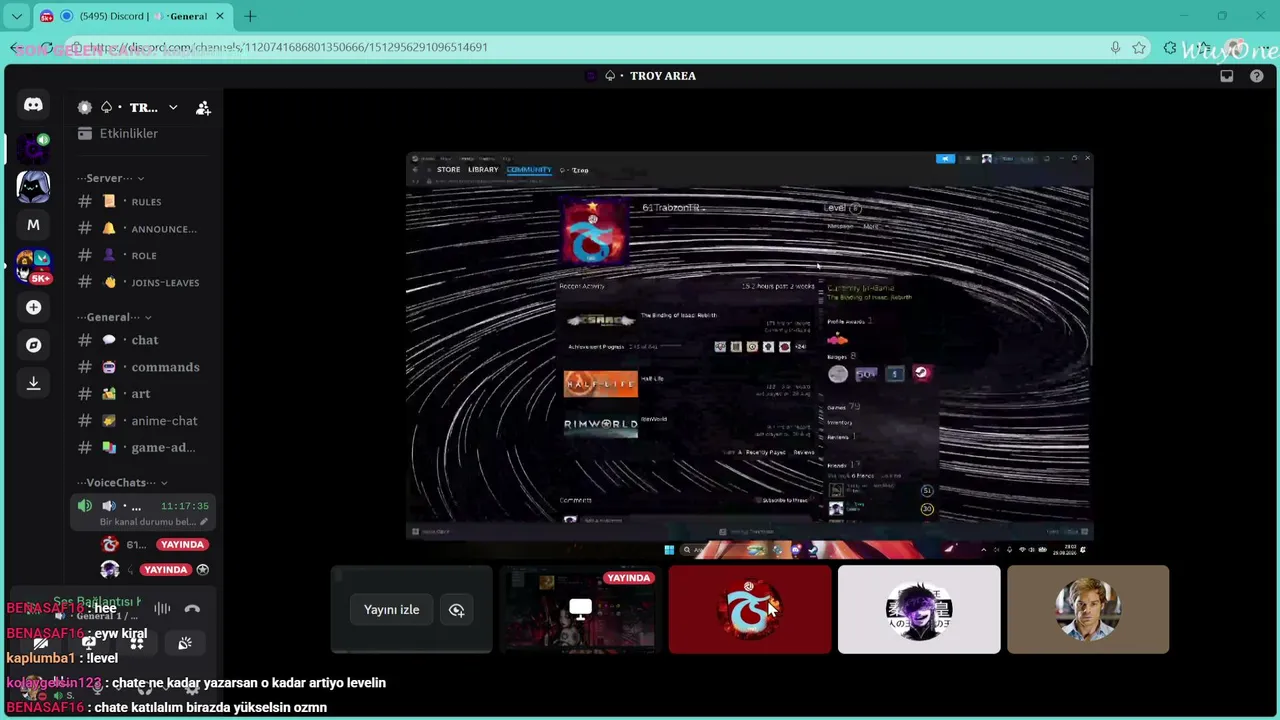Image resolution: width=1280 pixels, height=720 pixels.
Task: Open Etkinlikler events entry
Action: point(130,134)
